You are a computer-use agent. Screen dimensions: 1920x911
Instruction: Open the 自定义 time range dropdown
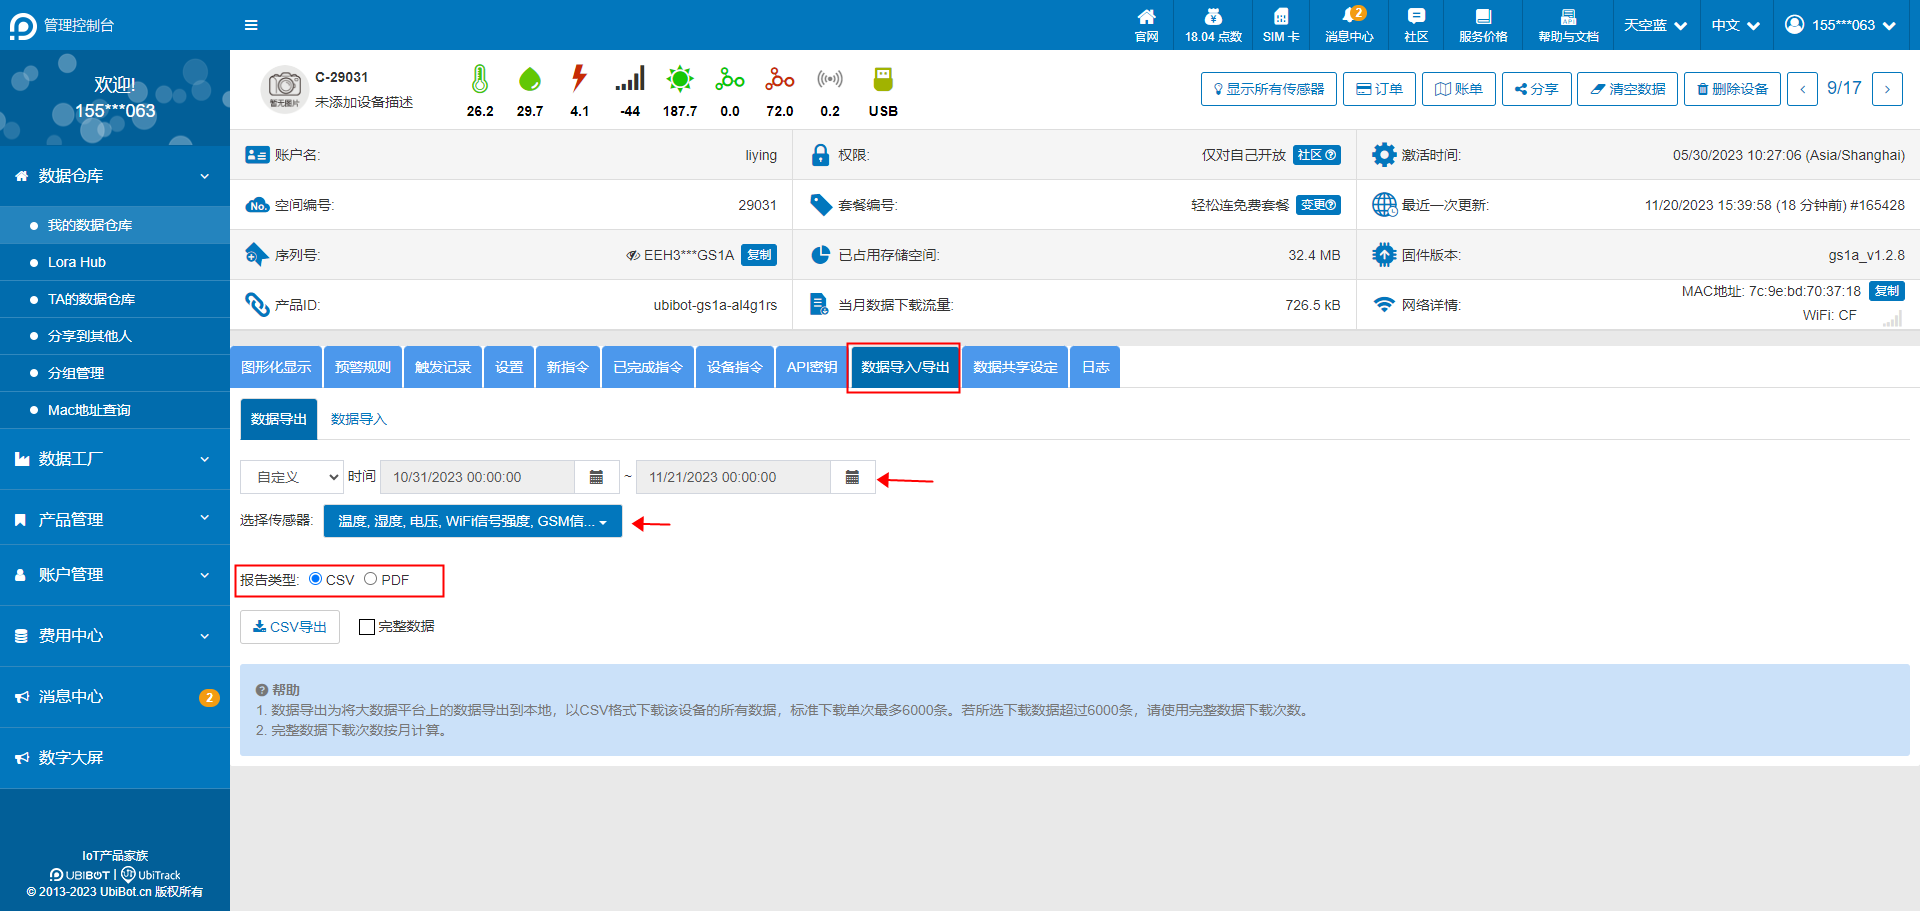tap(292, 477)
